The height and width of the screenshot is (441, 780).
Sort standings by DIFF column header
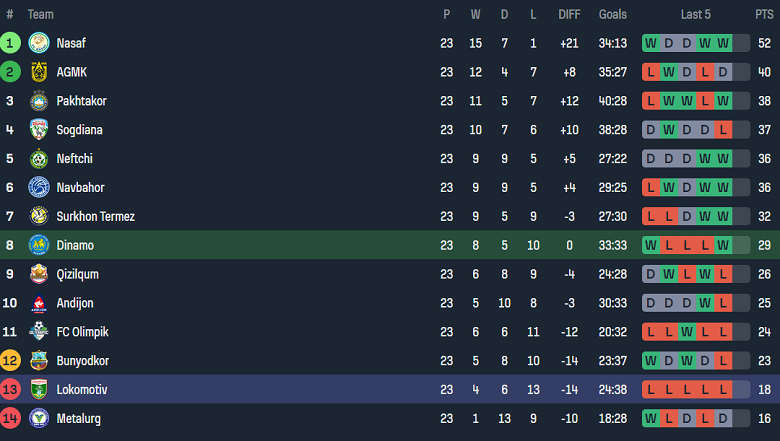[x=569, y=14]
